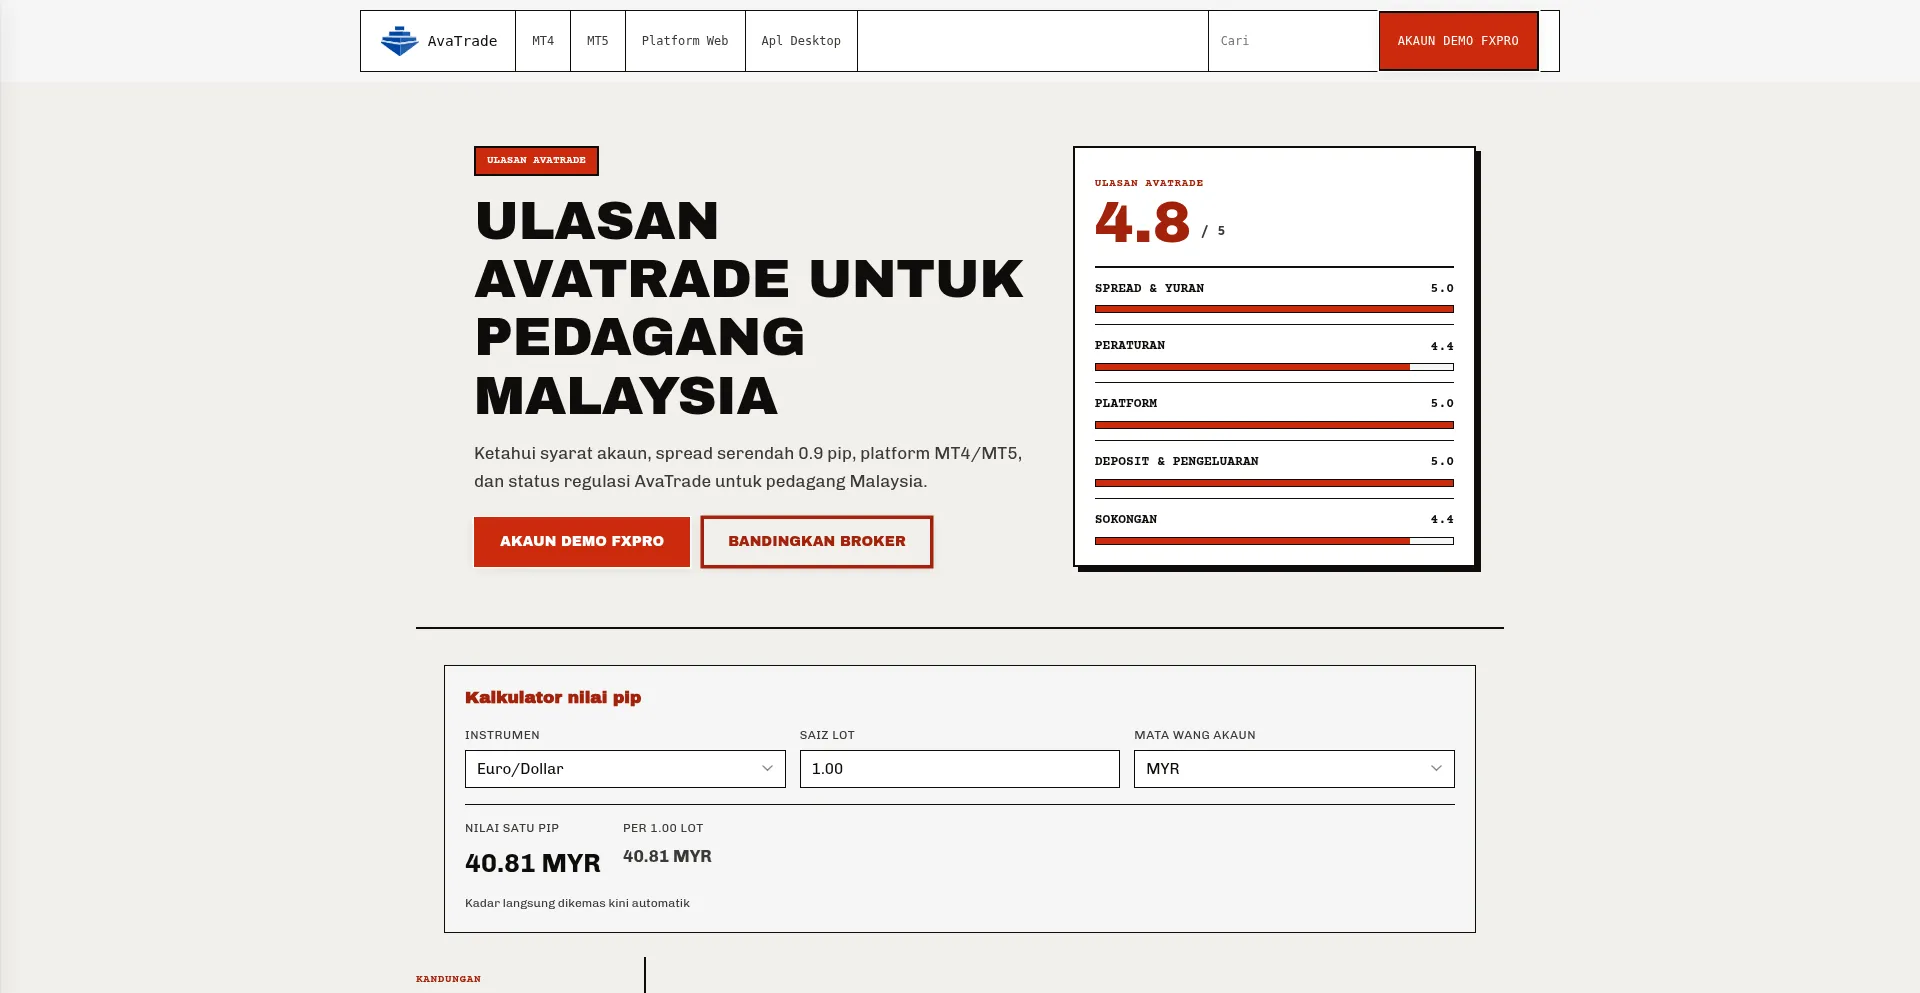Click the Peraturan rating bar
The width and height of the screenshot is (1920, 993).
1274,367
